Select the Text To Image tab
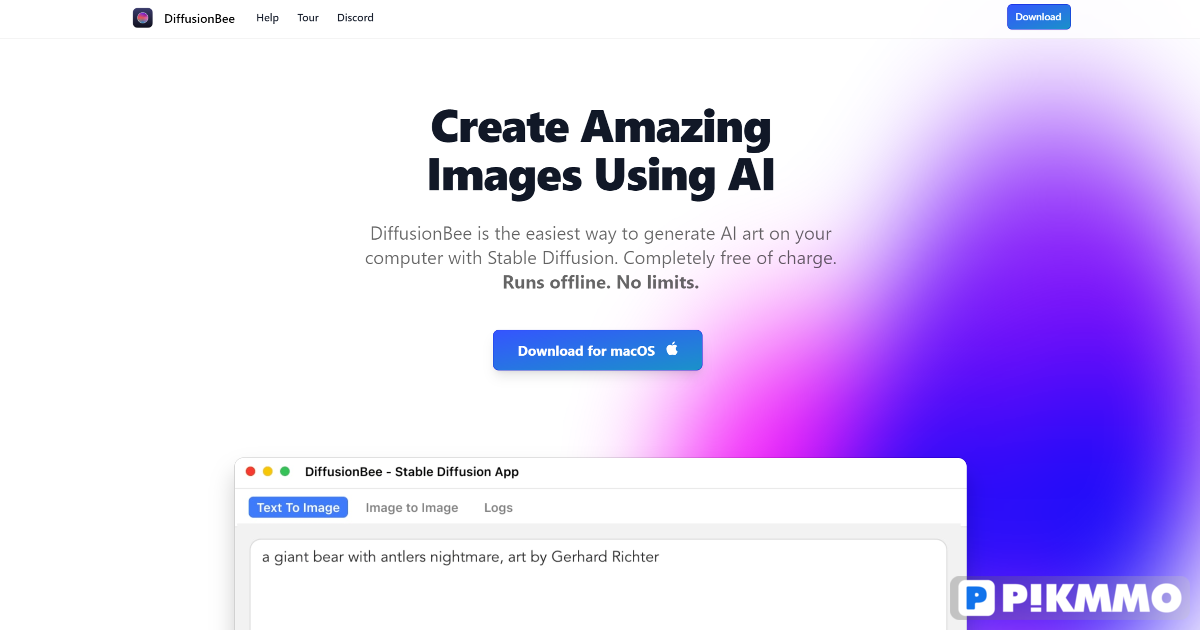 click(298, 508)
